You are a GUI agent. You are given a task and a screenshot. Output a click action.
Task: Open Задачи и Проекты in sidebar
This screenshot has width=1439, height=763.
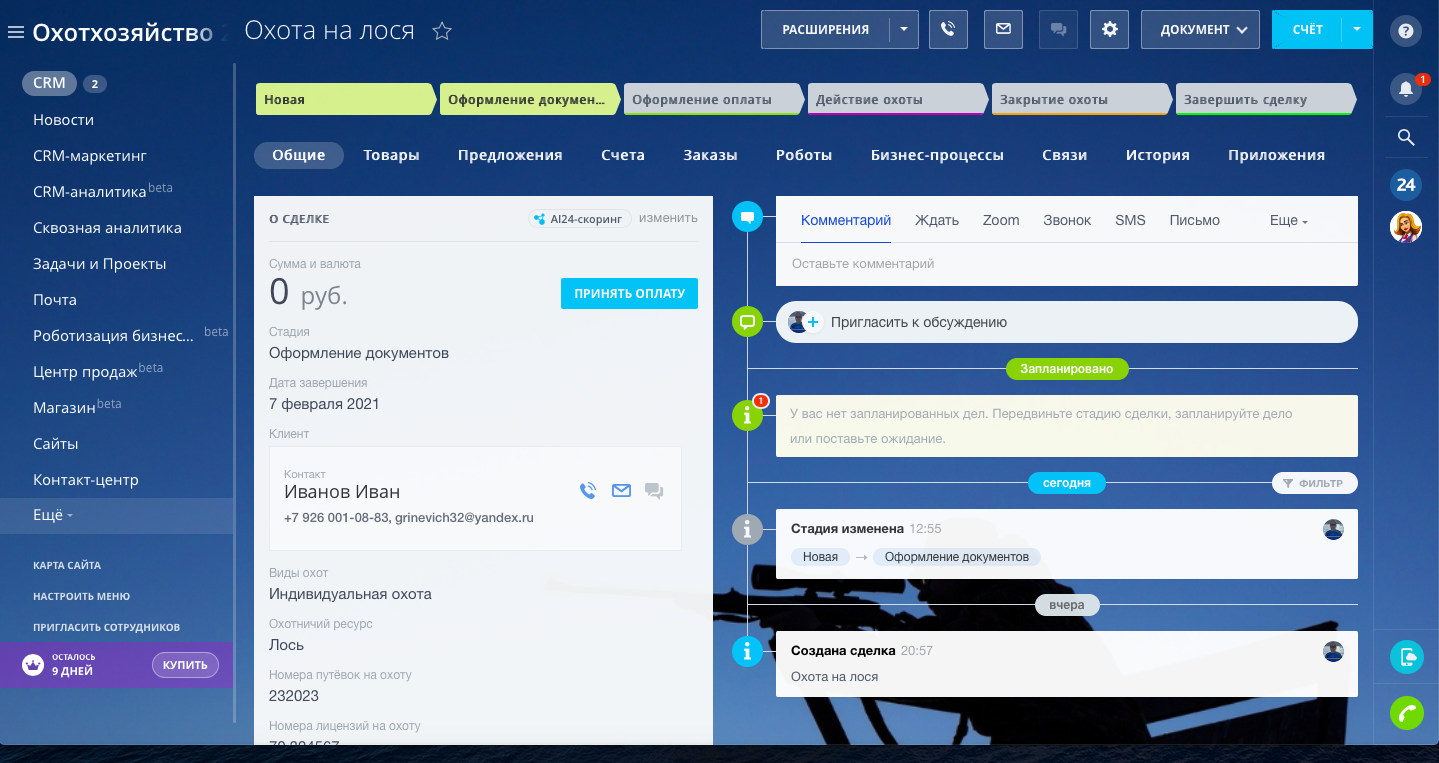100,264
